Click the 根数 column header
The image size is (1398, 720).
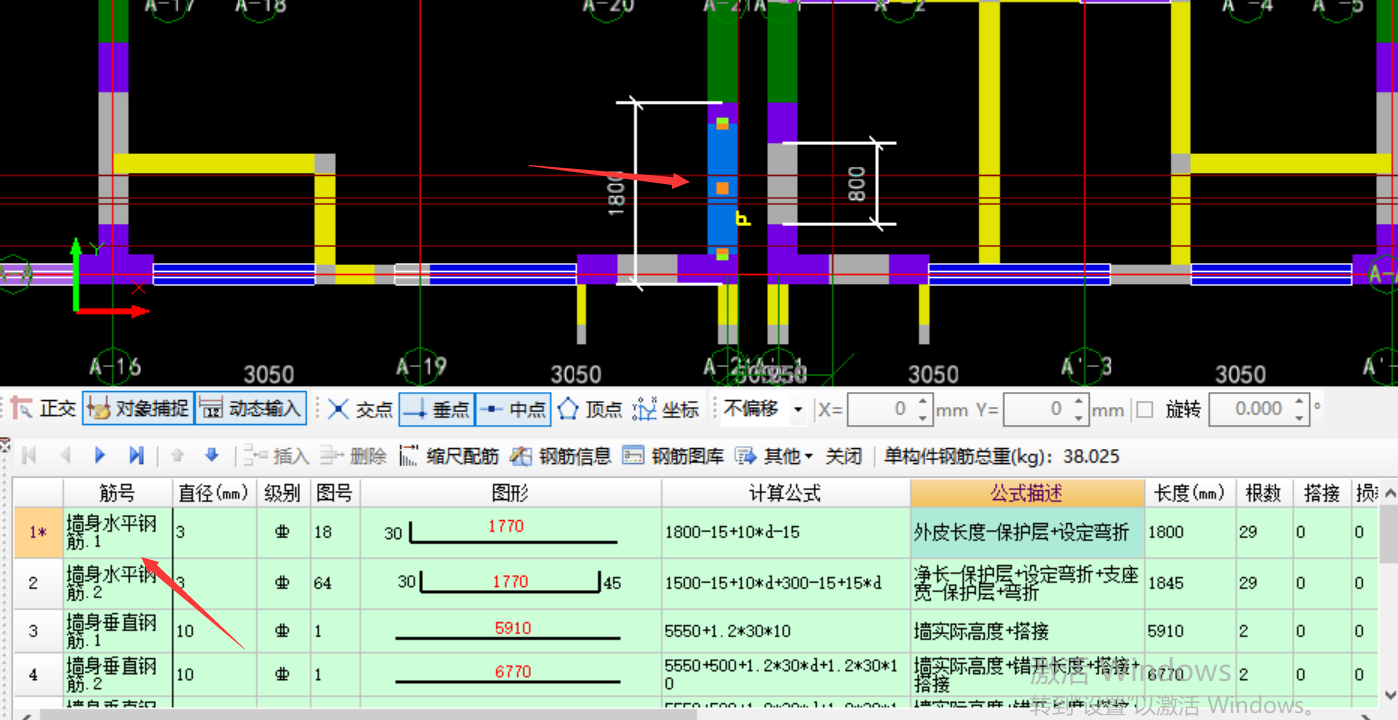(x=1263, y=493)
